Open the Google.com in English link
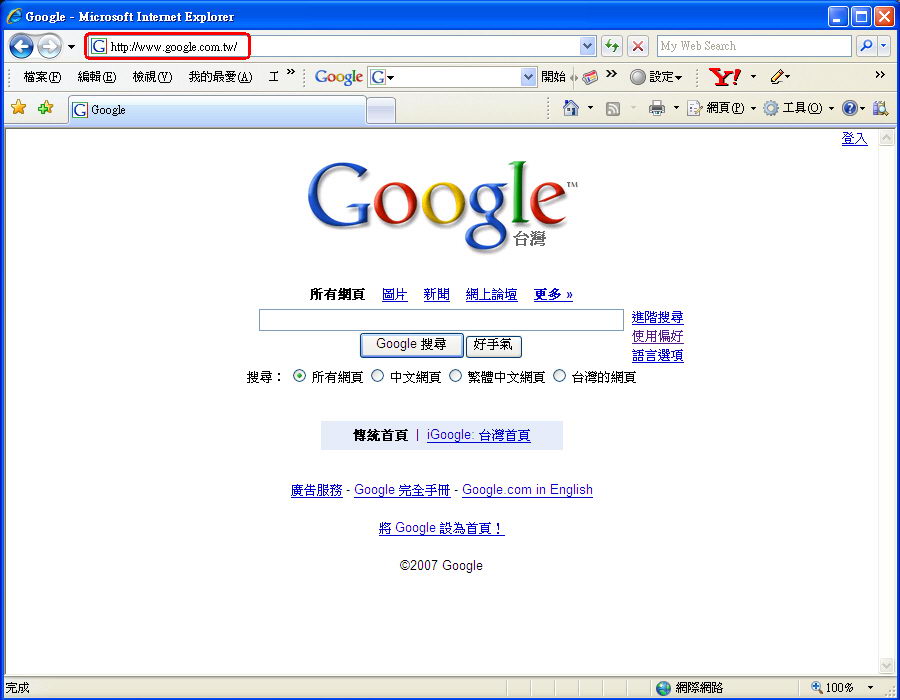The height and width of the screenshot is (700, 900). coord(527,489)
